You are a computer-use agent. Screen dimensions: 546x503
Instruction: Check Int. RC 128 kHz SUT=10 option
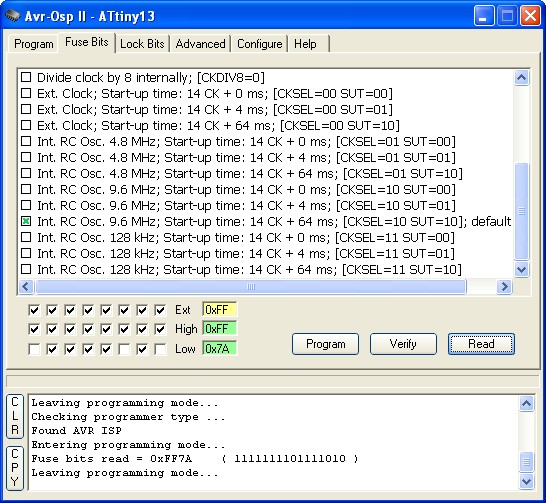(26, 269)
